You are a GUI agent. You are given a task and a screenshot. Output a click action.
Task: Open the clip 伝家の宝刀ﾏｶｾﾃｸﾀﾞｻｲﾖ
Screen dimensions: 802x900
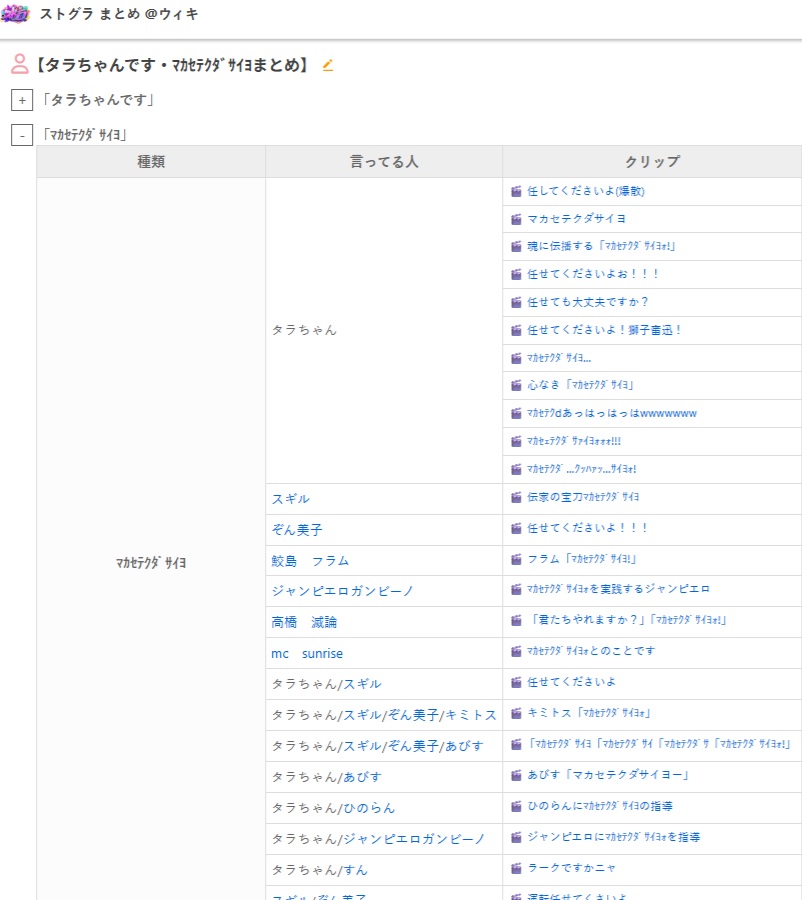tap(583, 497)
